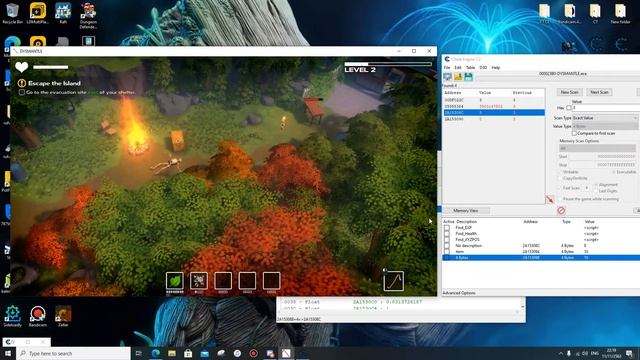Toggle the Hex checkbox
This screenshot has height=360, width=640.
pyautogui.click(x=569, y=108)
